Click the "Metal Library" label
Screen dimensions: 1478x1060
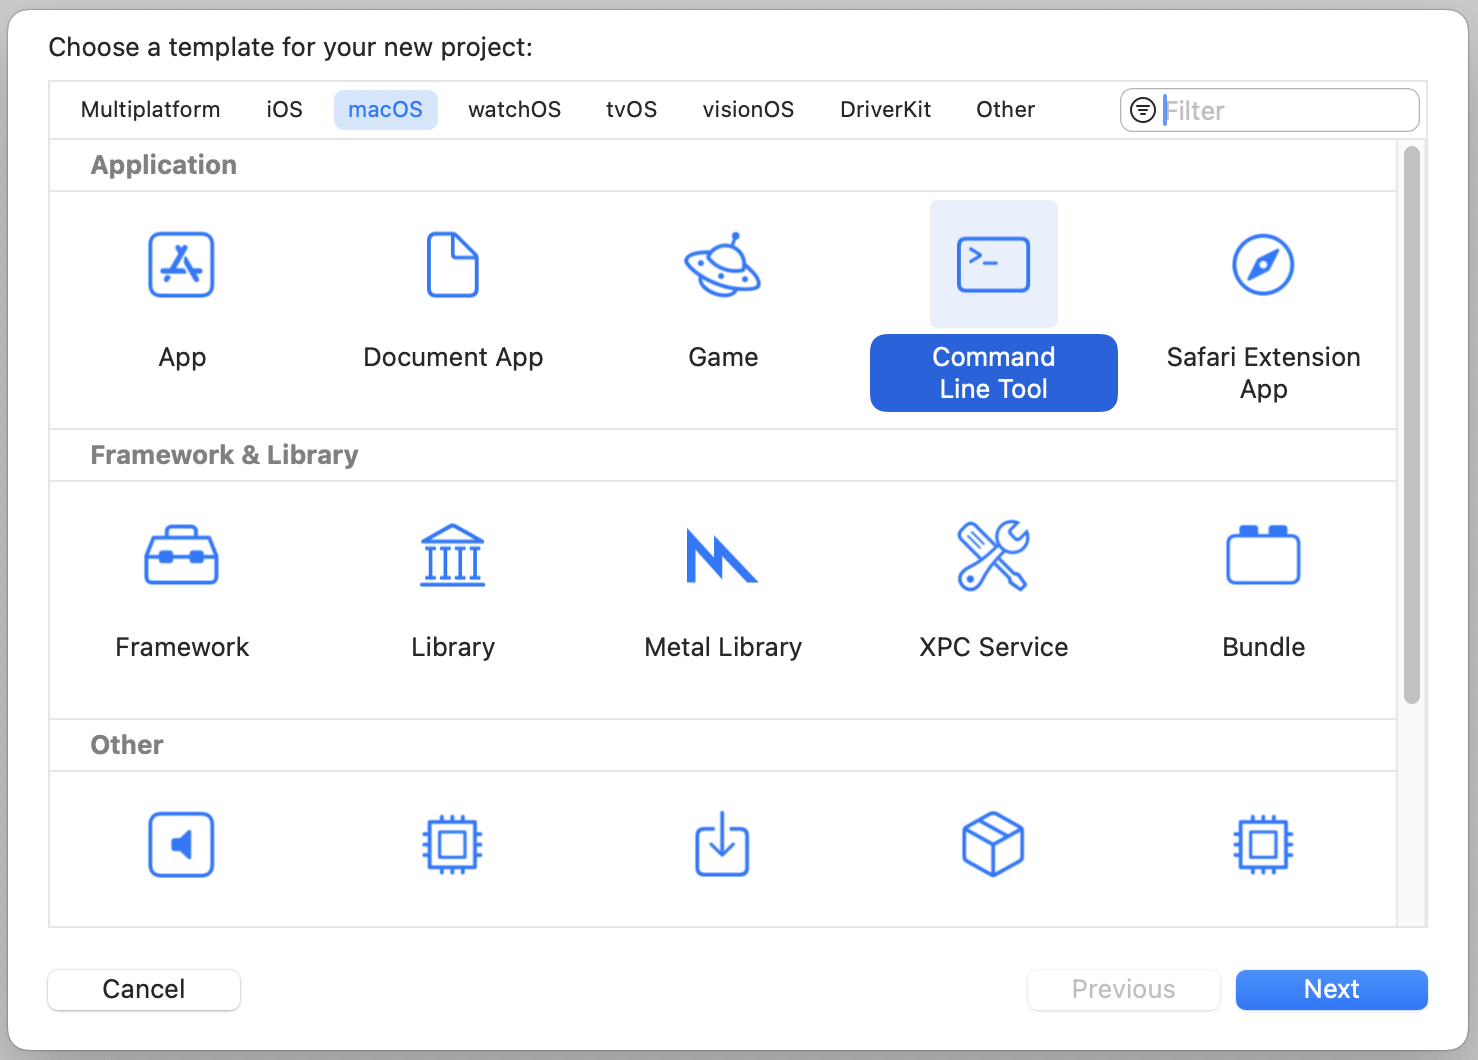click(x=723, y=647)
